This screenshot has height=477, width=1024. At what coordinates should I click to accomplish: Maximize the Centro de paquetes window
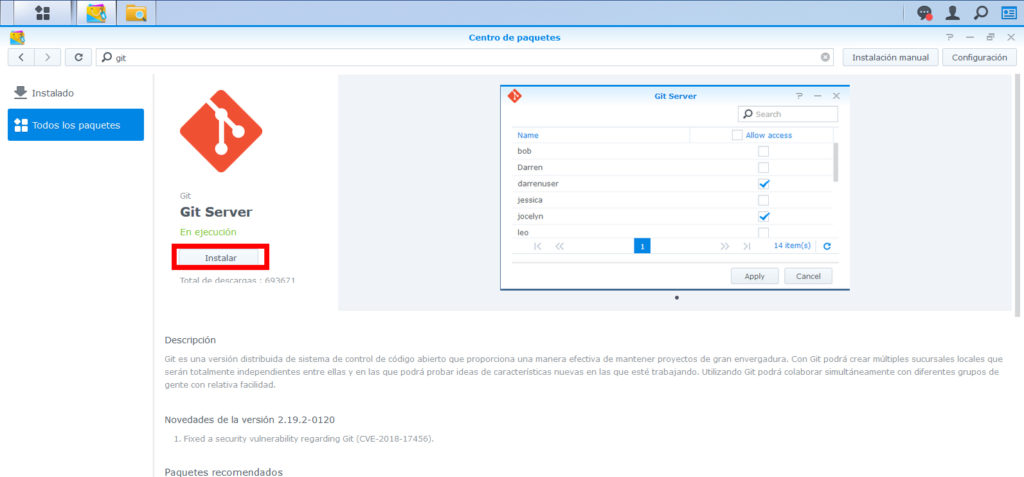tap(991, 37)
